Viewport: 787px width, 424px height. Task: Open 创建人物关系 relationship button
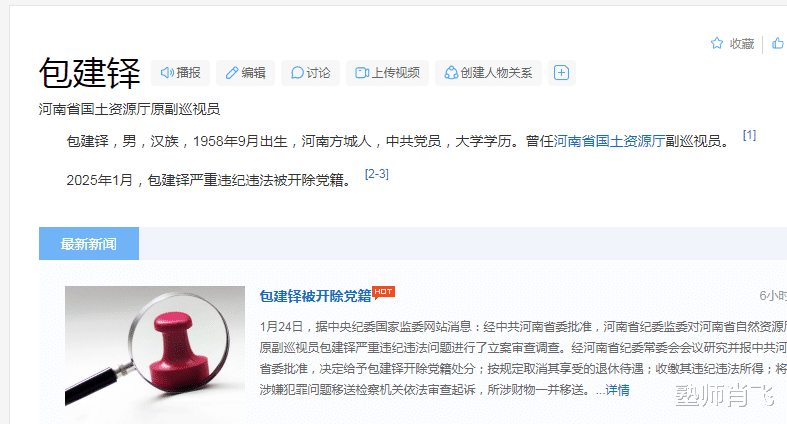pyautogui.click(x=488, y=73)
